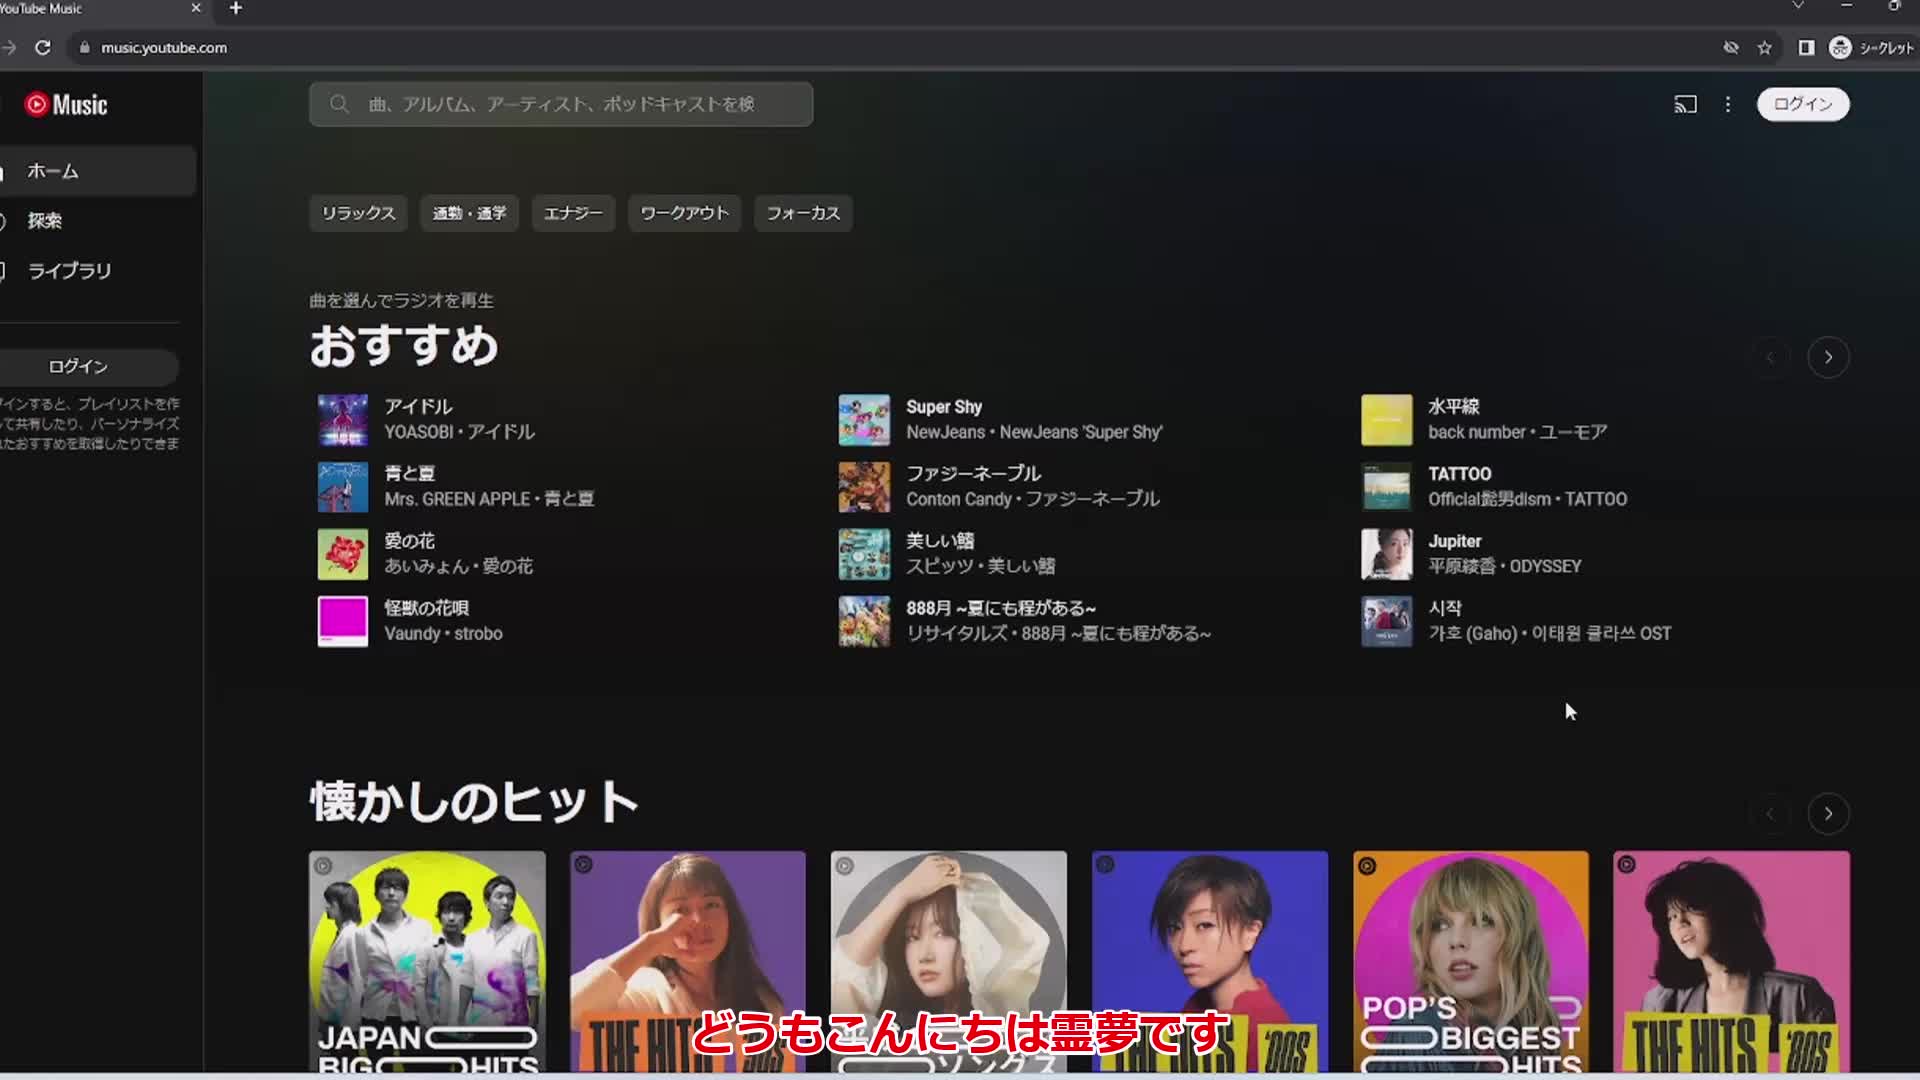
Task: Open the pink THE HITS '80s playlist card
Action: tap(1731, 962)
